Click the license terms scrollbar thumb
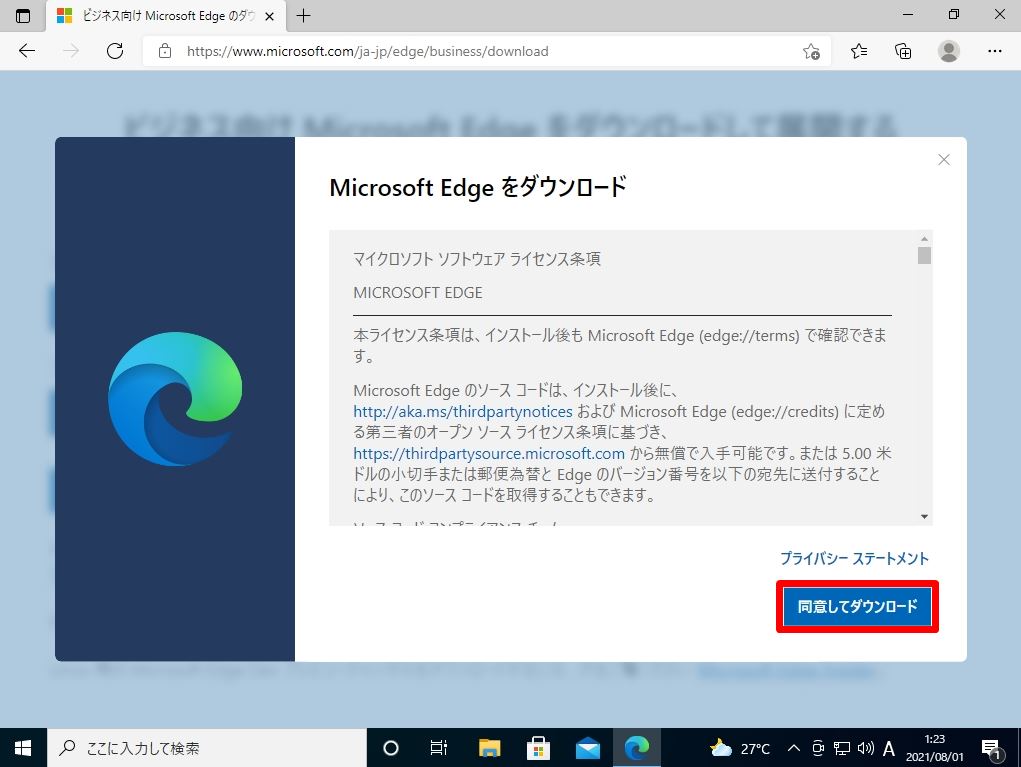 (x=924, y=255)
